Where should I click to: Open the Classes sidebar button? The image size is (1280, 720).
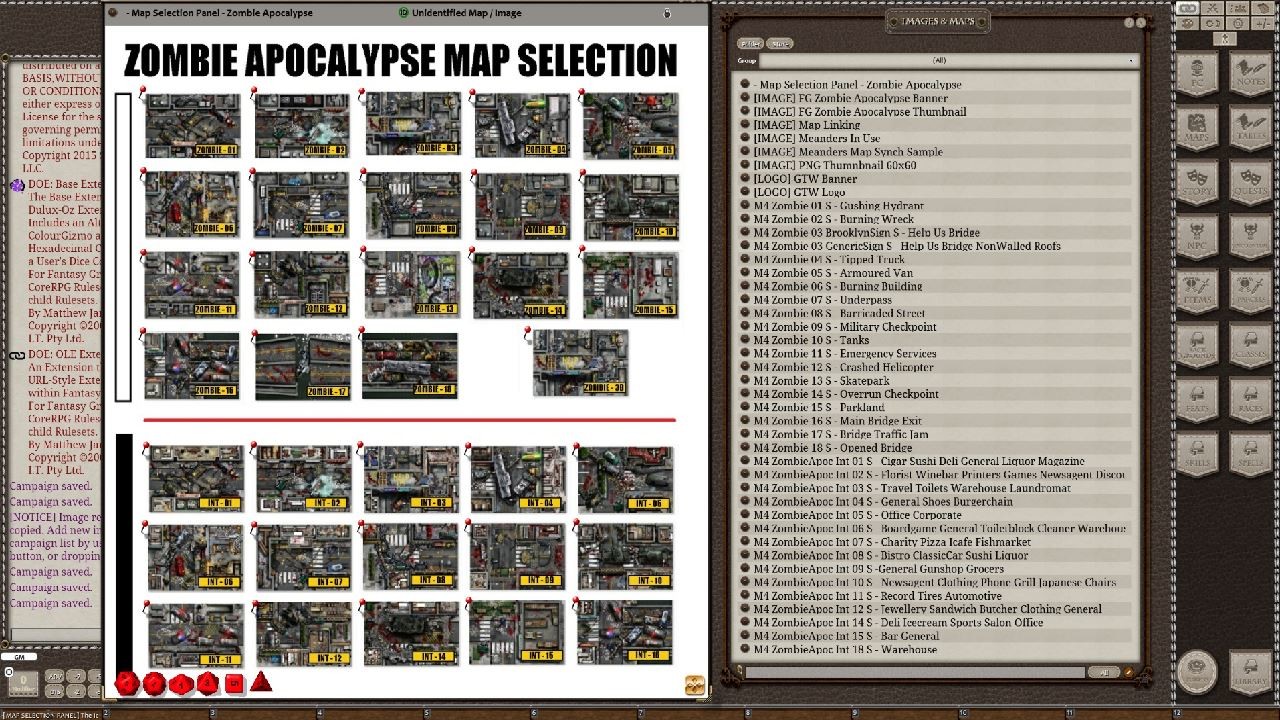(1250, 344)
